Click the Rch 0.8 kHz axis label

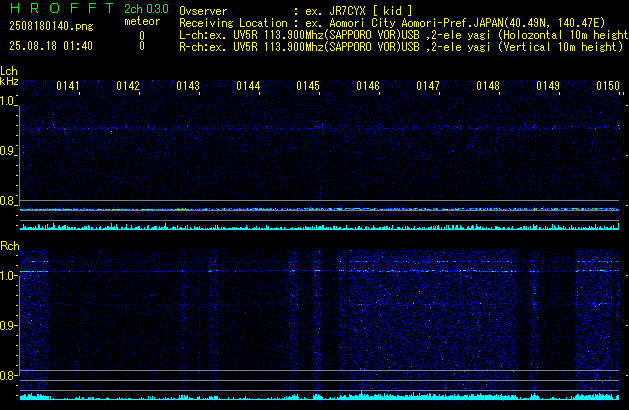(x=8, y=375)
